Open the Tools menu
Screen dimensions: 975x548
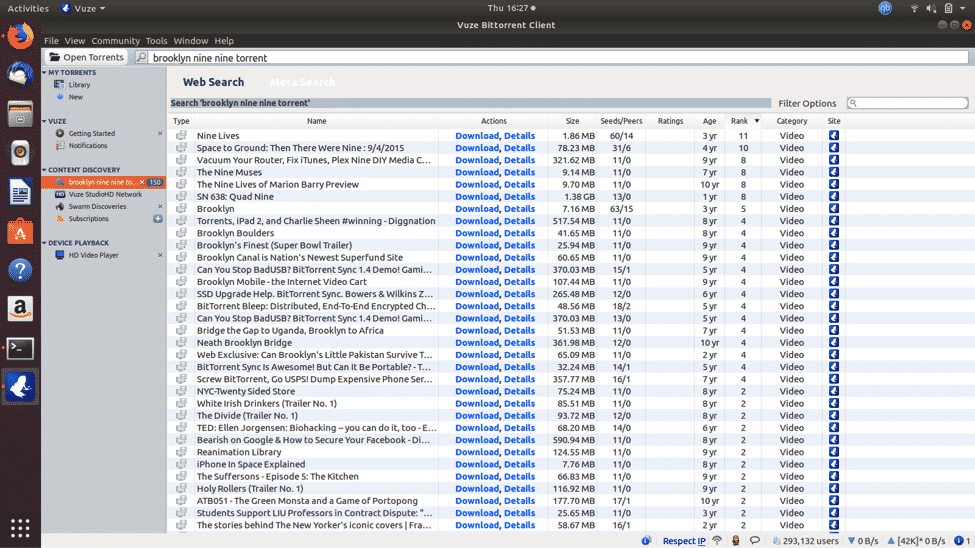pyautogui.click(x=156, y=40)
